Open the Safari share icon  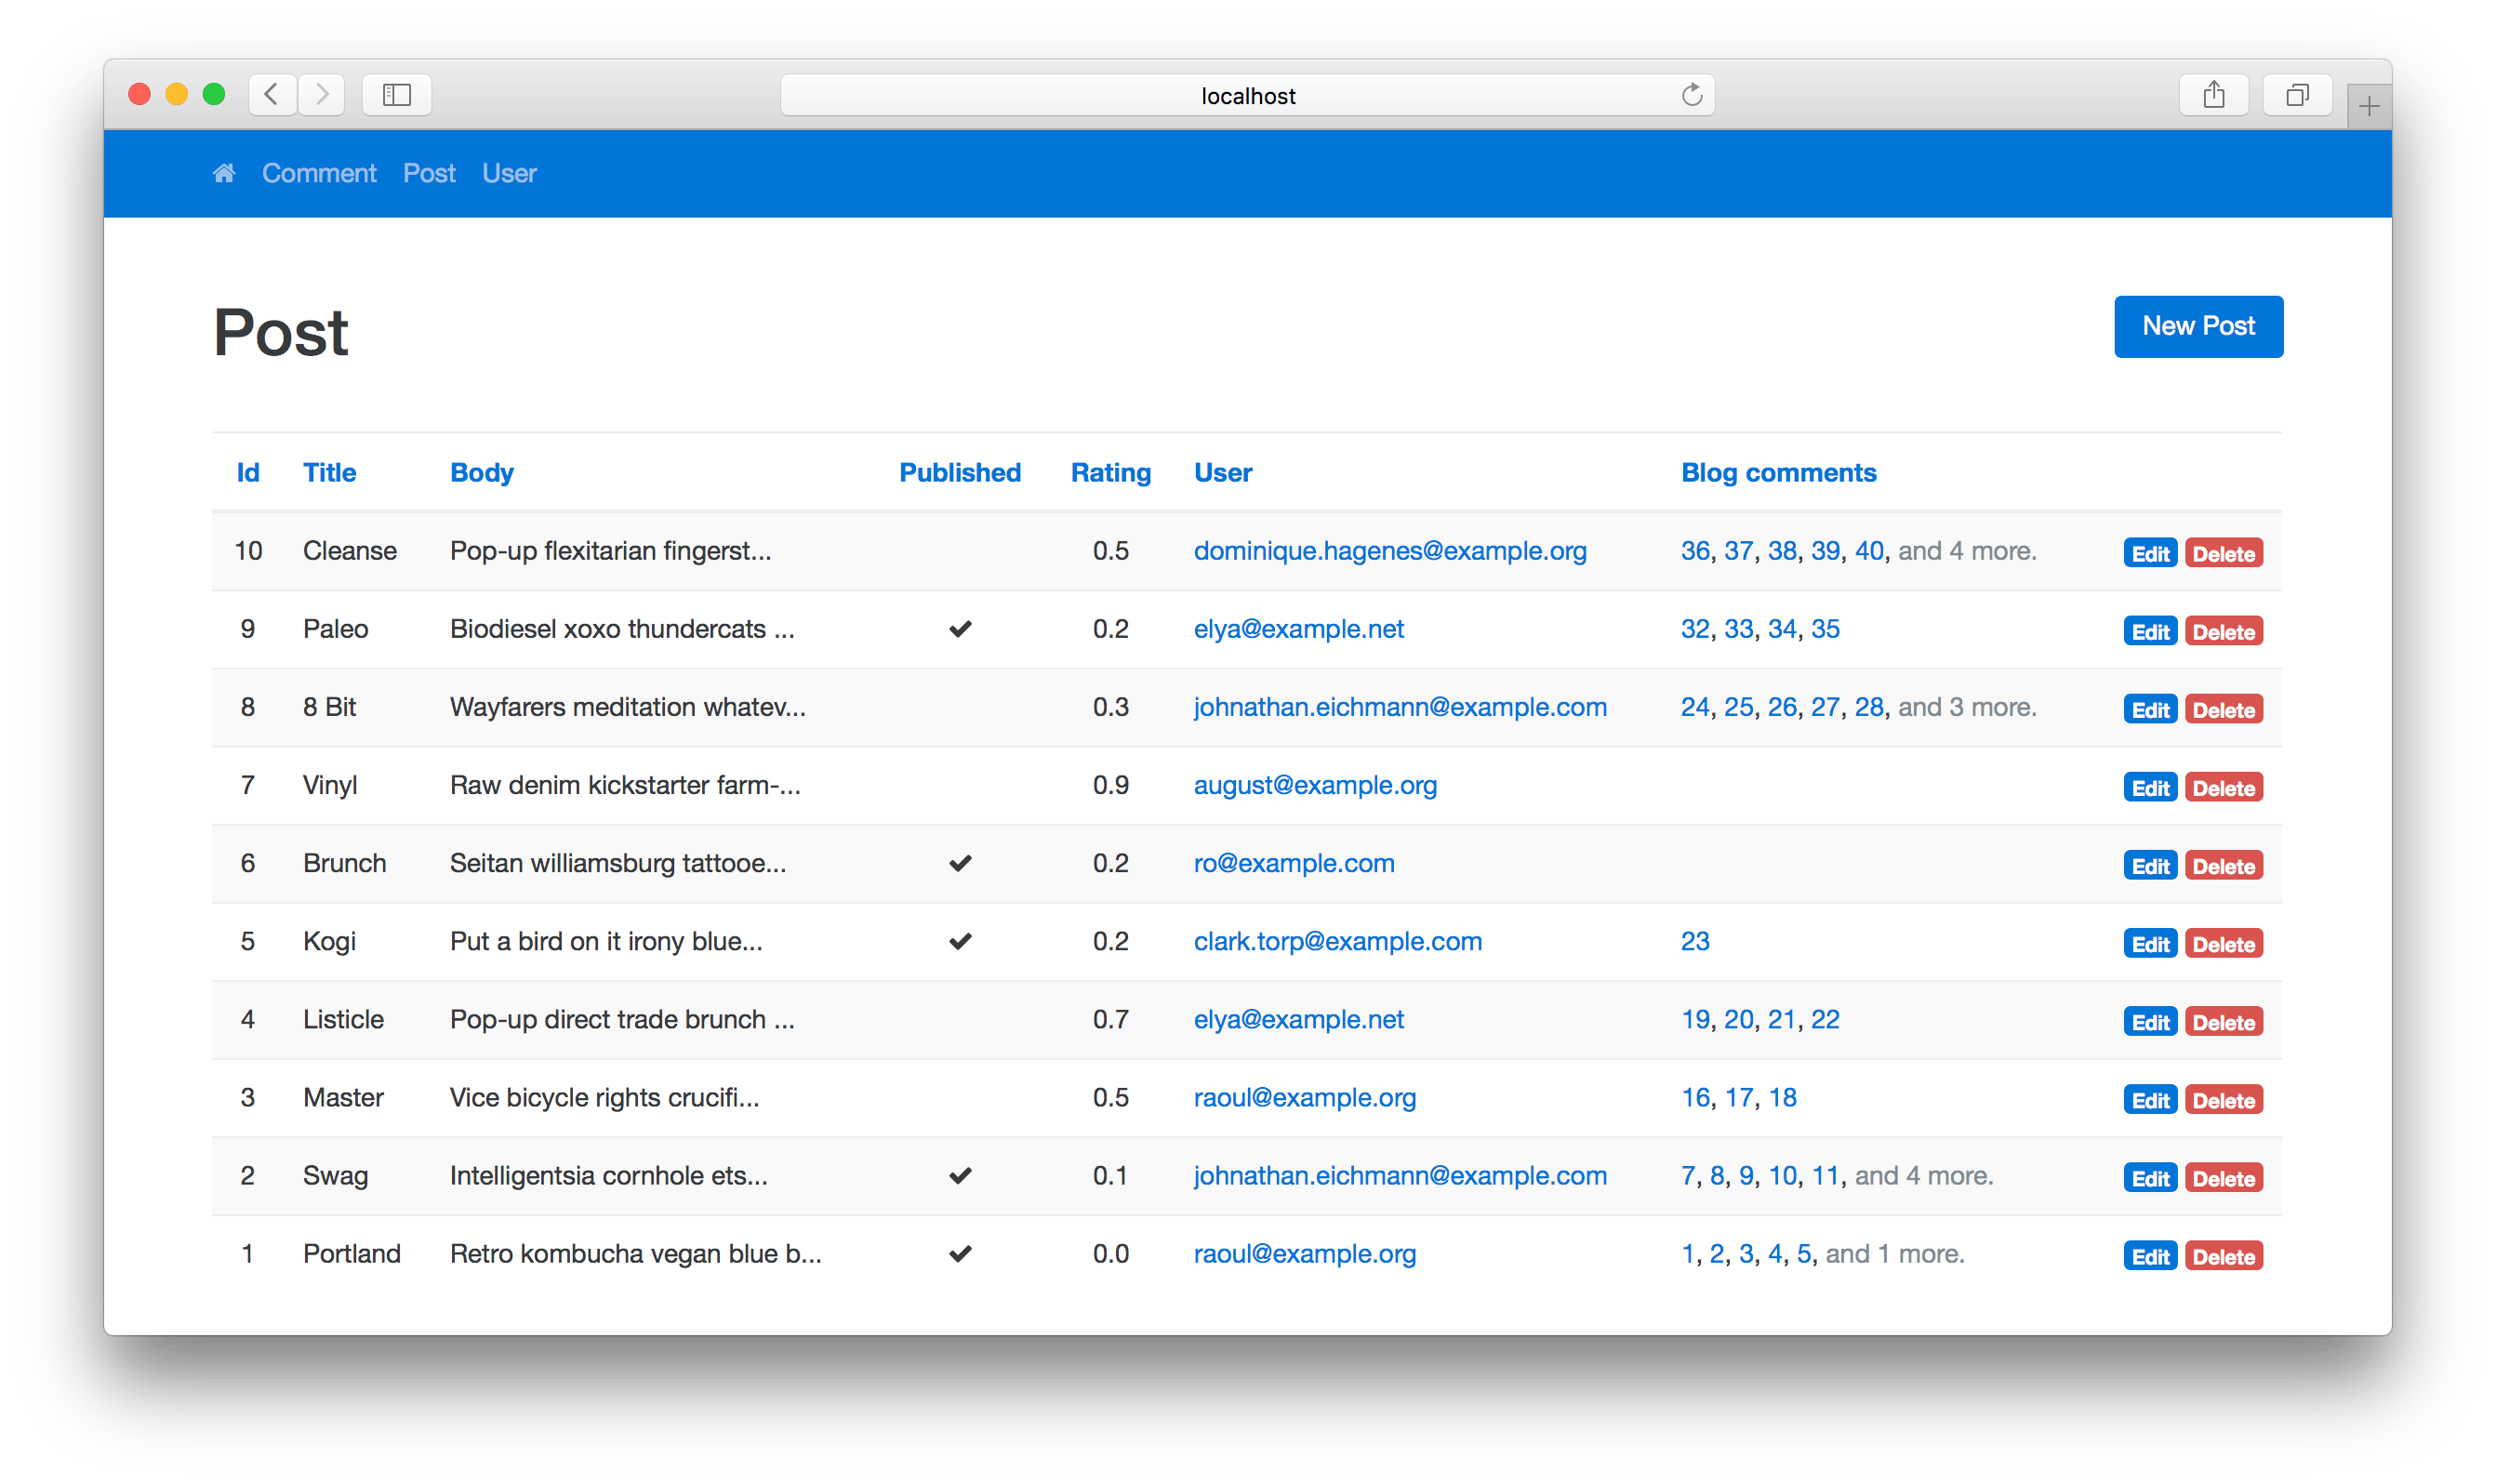point(2213,95)
